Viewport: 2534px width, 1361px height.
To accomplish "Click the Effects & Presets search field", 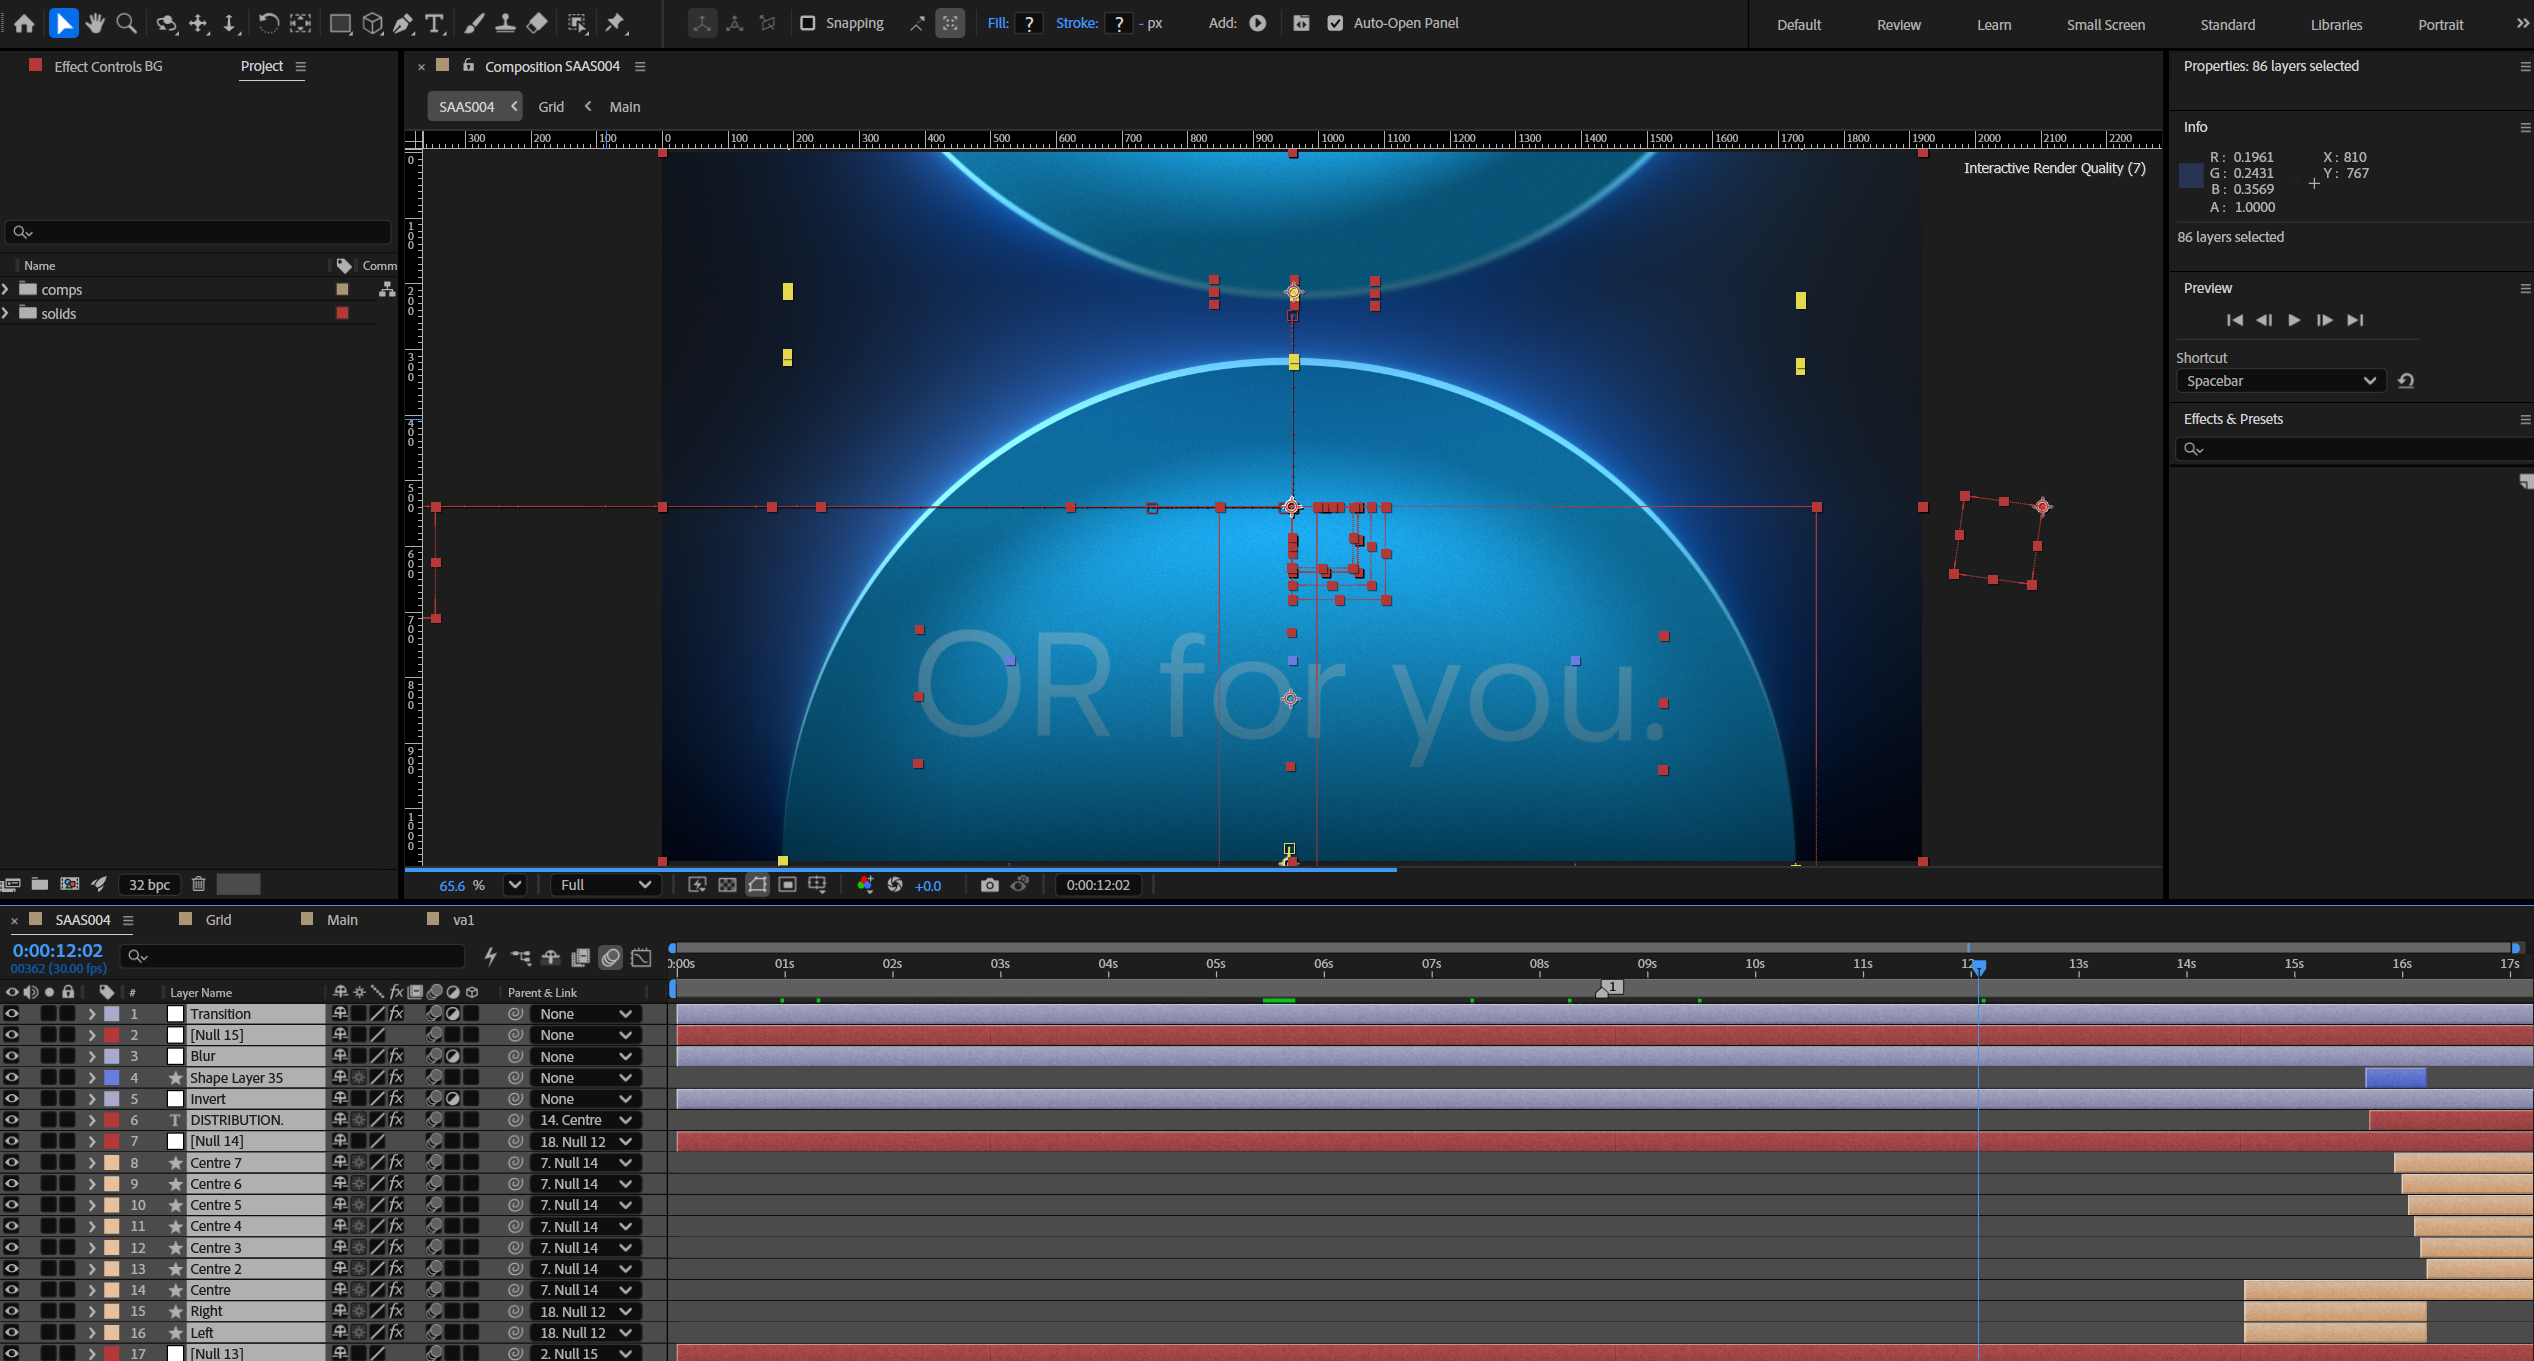I will [x=2354, y=449].
